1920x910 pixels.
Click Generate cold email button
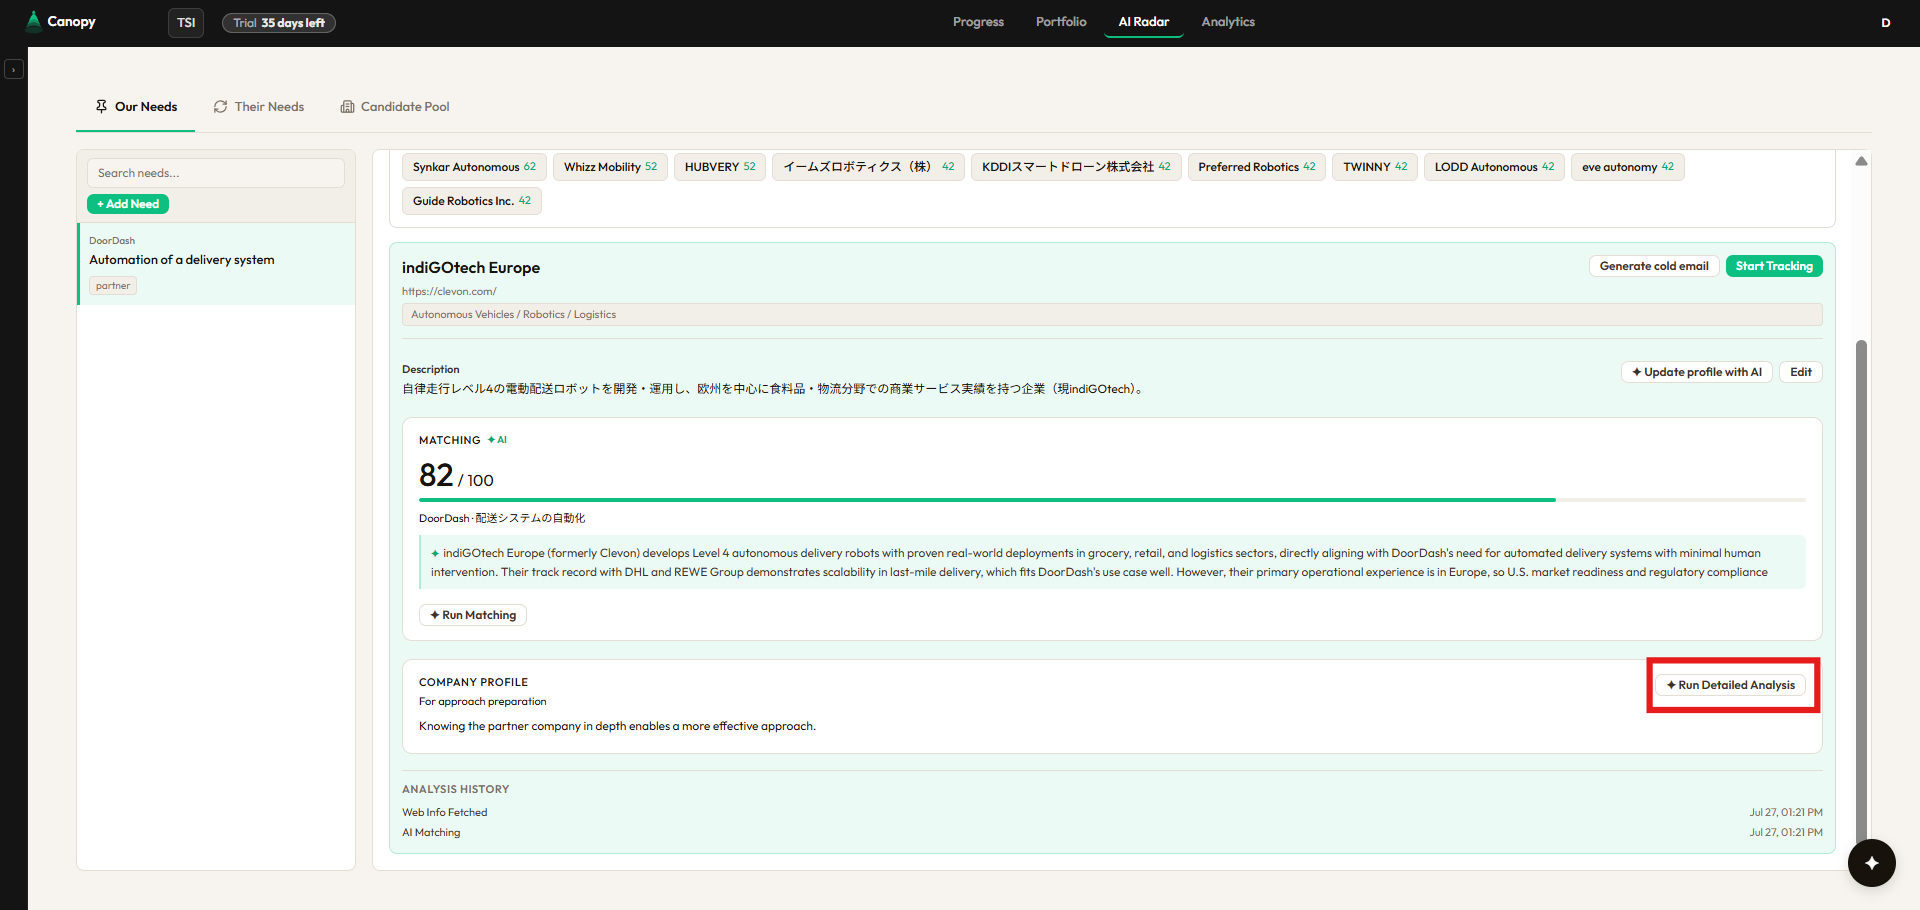pyautogui.click(x=1654, y=266)
